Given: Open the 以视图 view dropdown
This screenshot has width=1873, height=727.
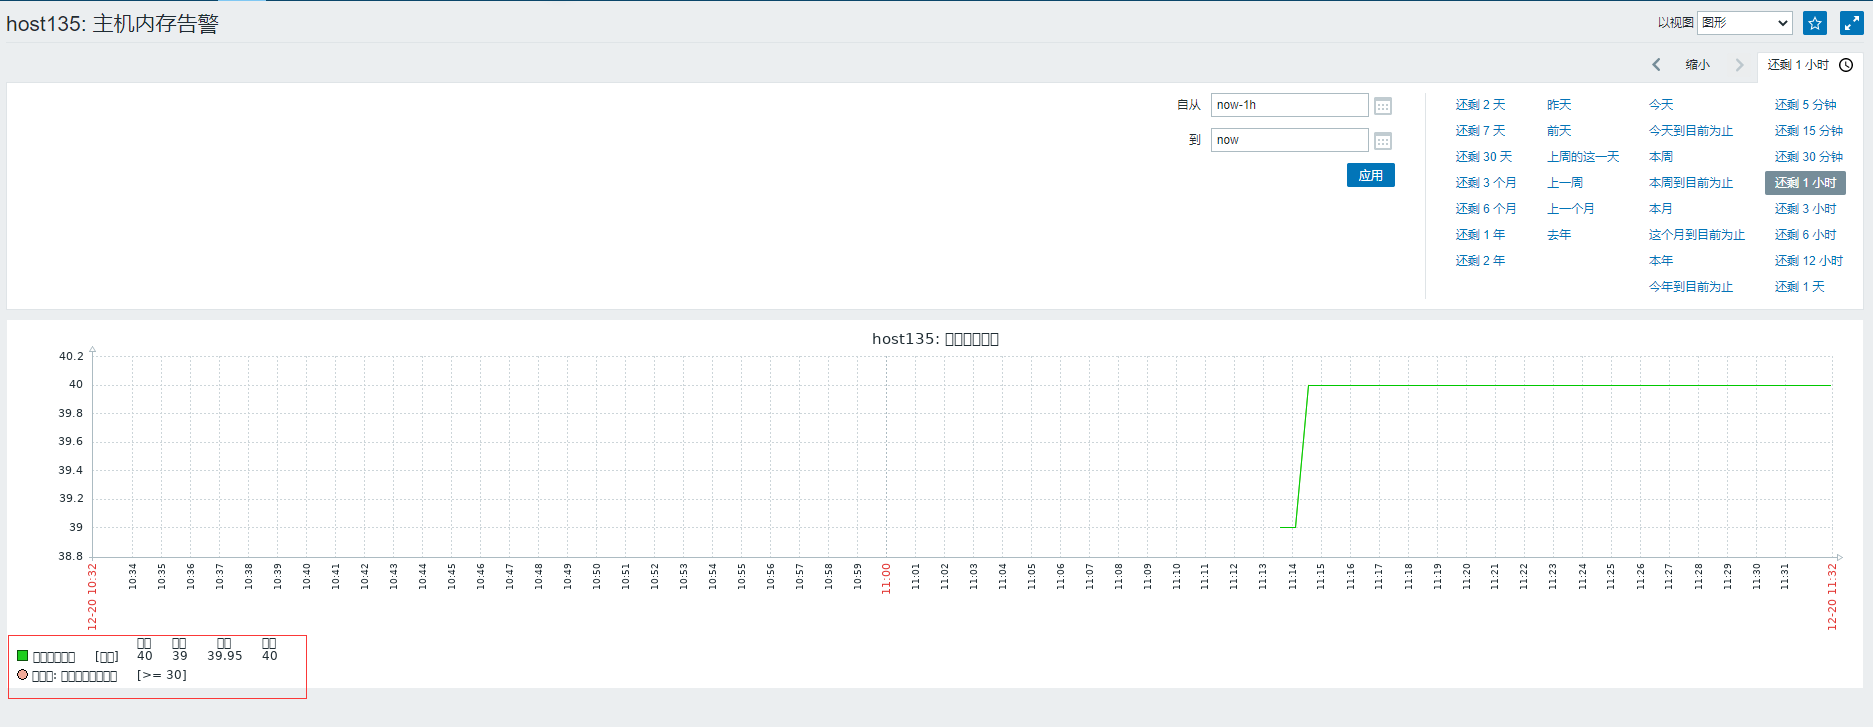Looking at the screenshot, I should 1745,23.
